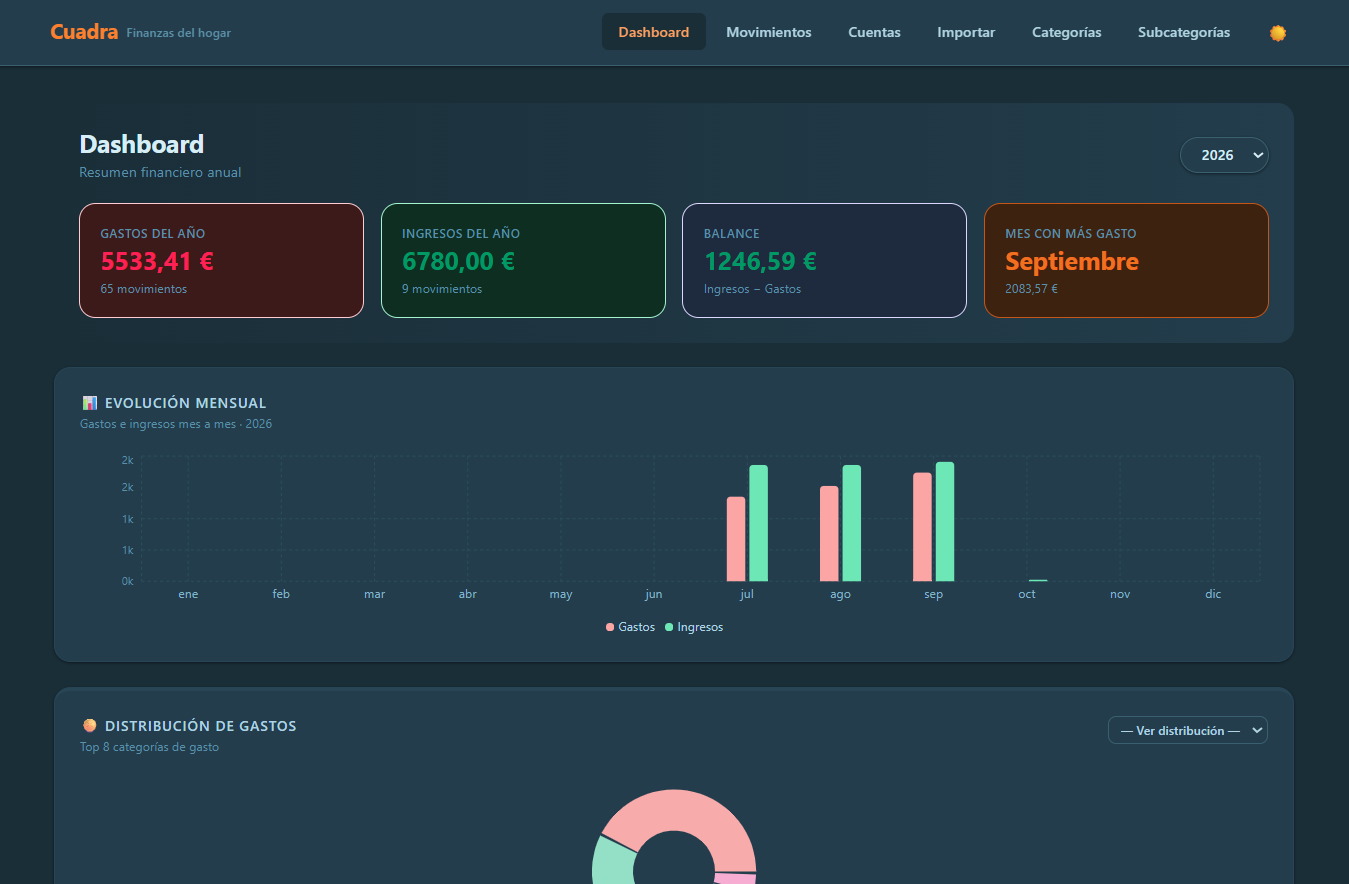1349x884 pixels.
Task: Select the August Gastos bar
Action: pyautogui.click(x=829, y=534)
